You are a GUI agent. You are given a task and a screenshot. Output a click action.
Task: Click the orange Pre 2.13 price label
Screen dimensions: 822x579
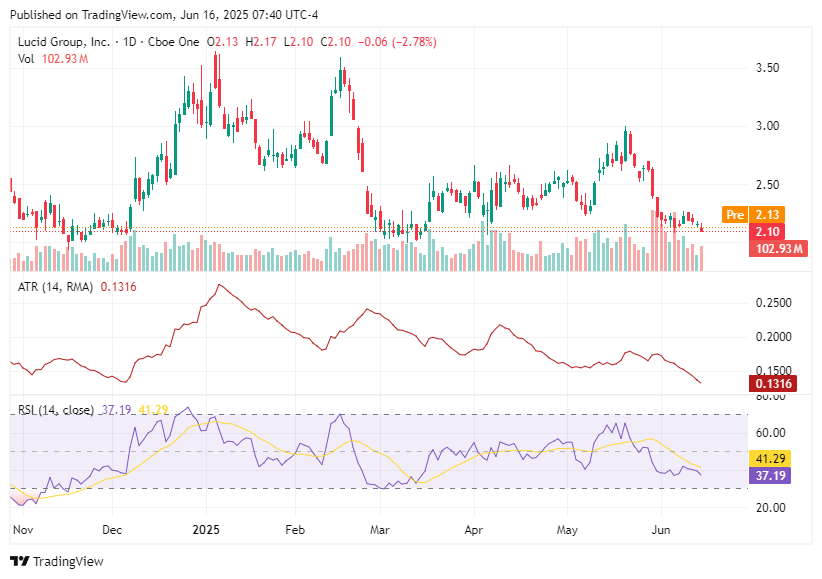753,215
